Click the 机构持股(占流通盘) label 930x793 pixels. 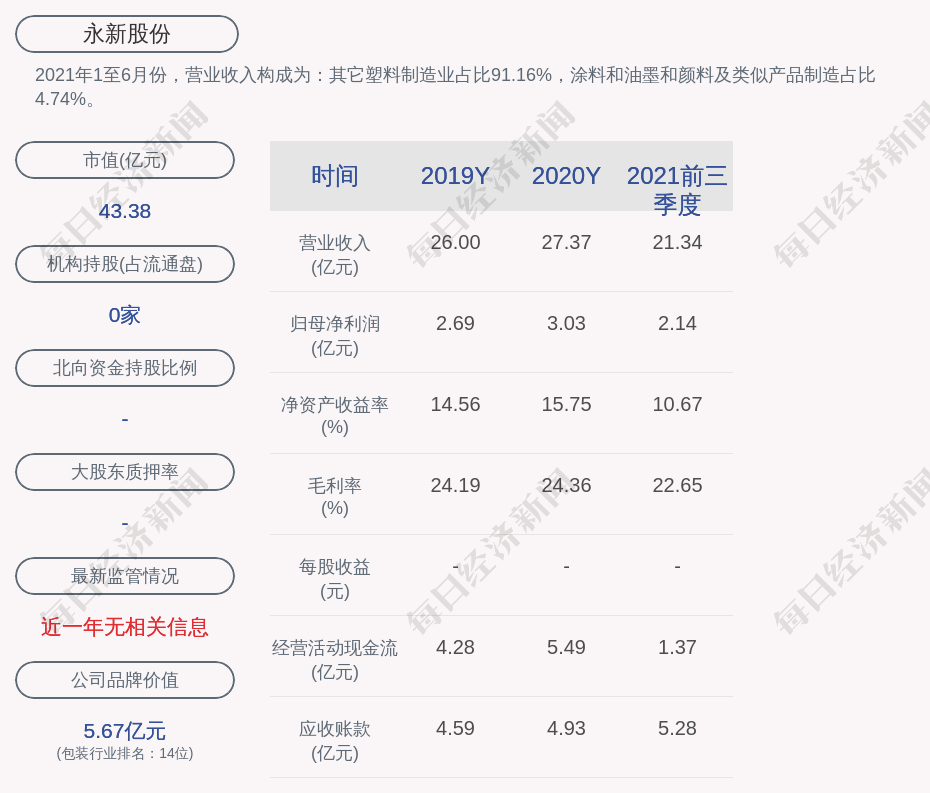(125, 264)
